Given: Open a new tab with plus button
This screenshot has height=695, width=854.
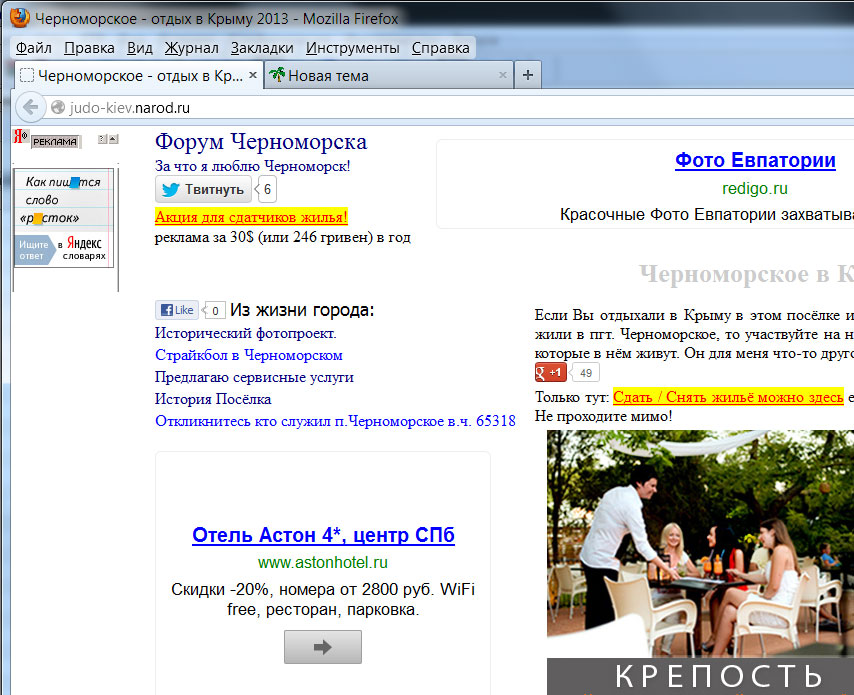Looking at the screenshot, I should [528, 75].
